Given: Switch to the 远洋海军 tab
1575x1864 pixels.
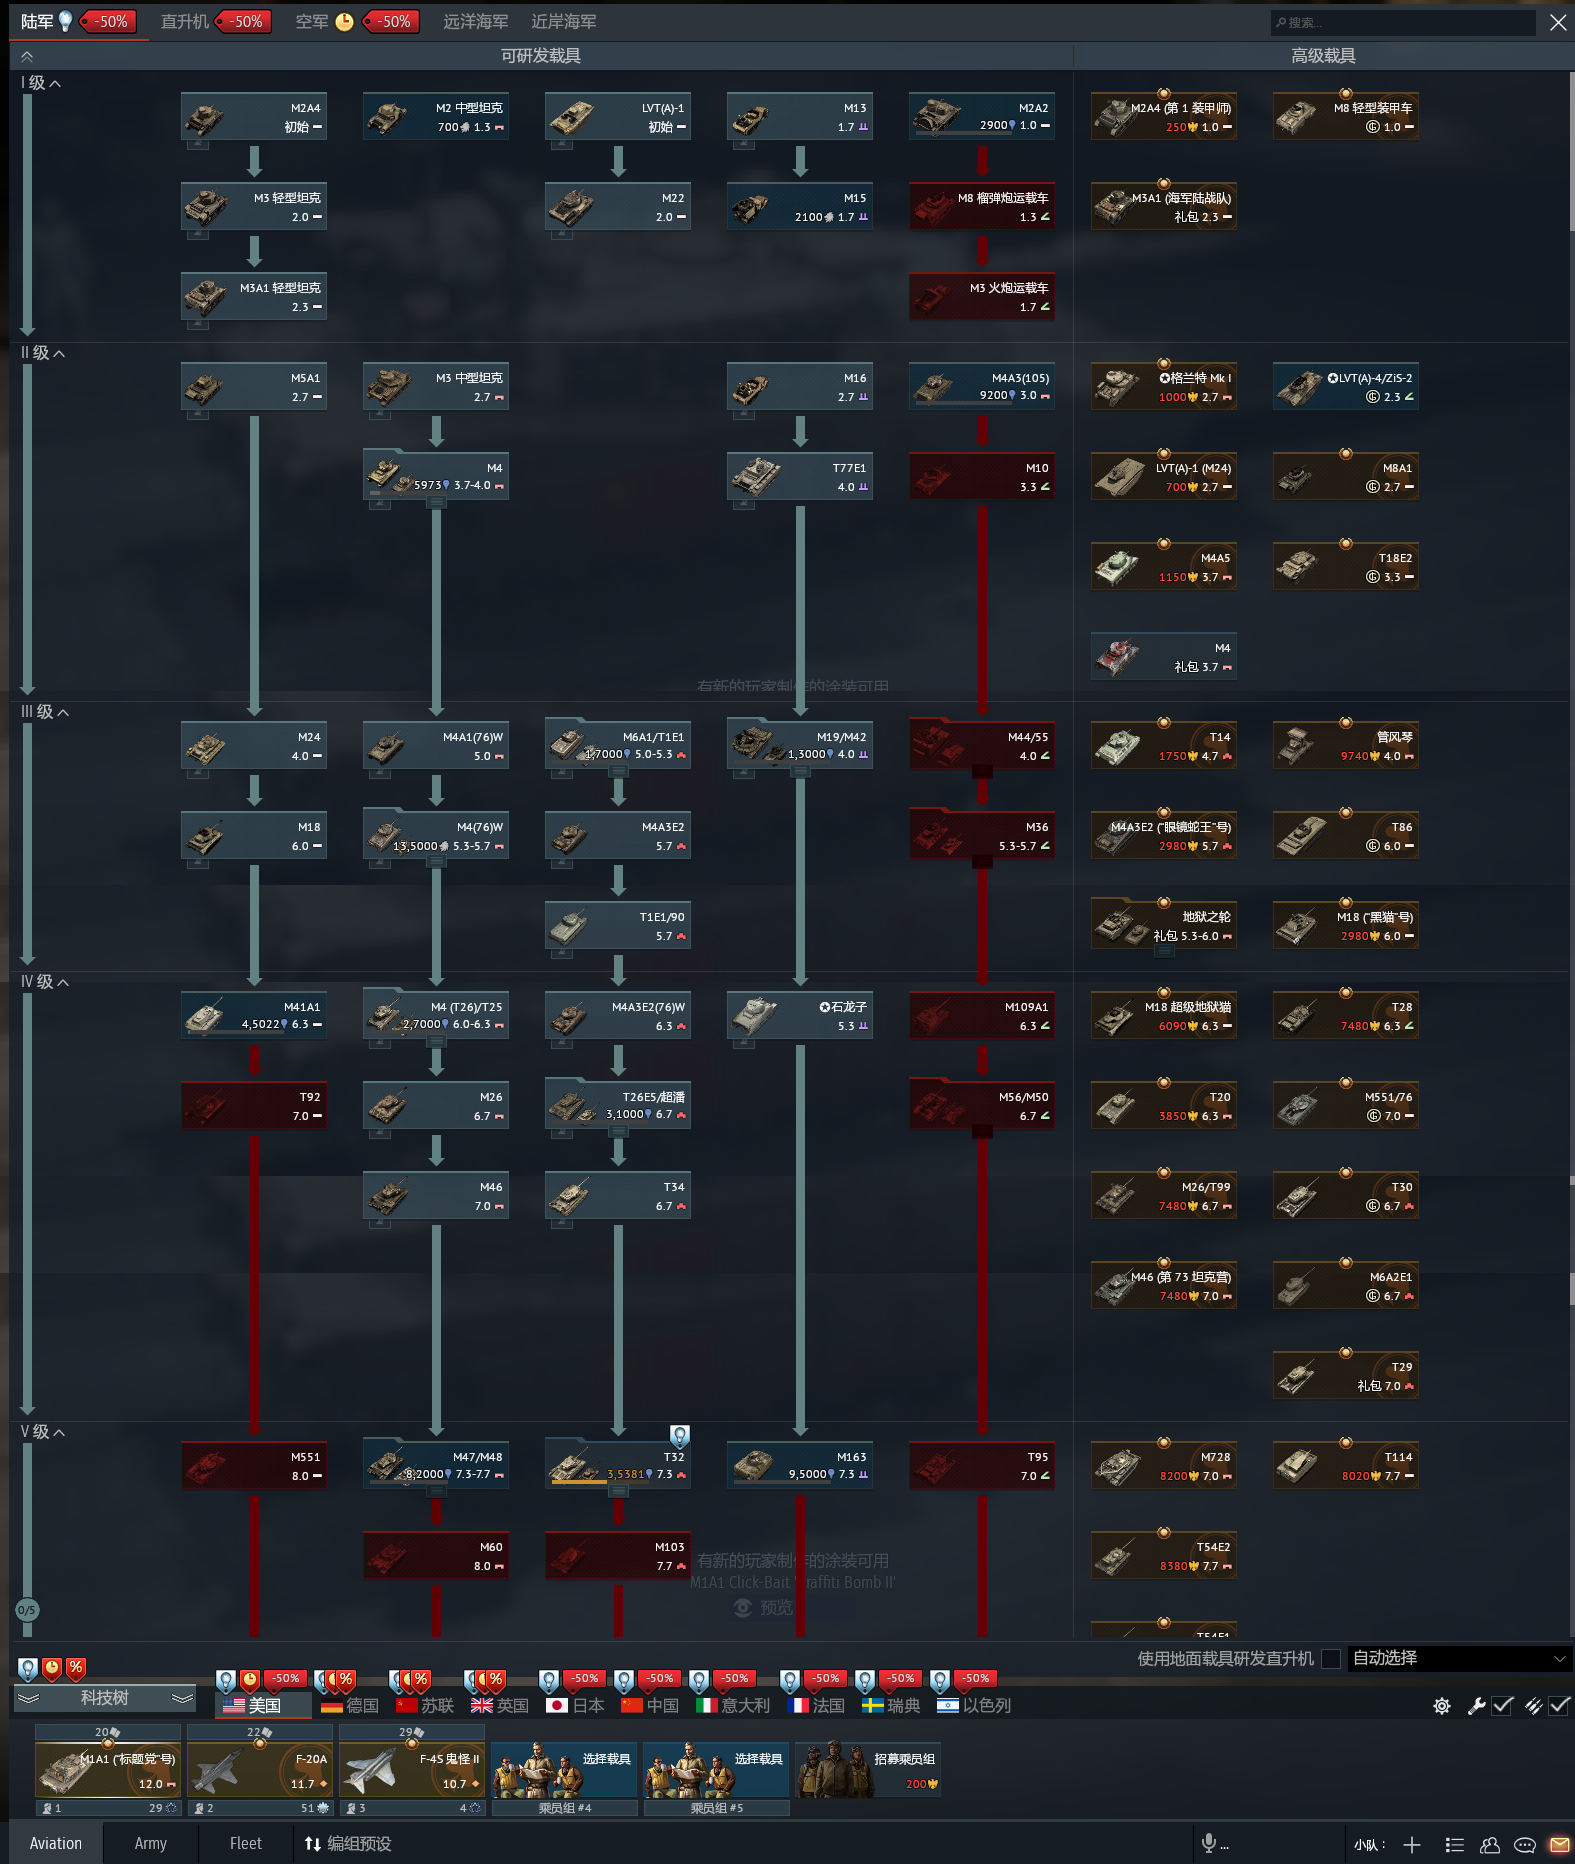Looking at the screenshot, I should point(476,22).
